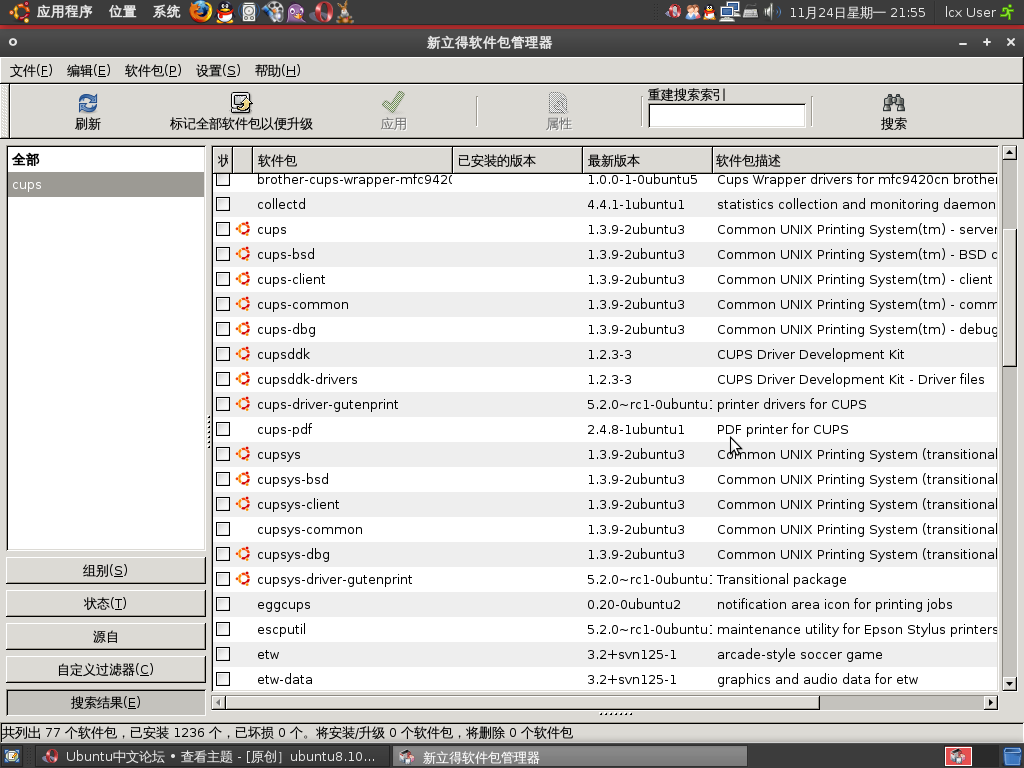1024x768 pixels.
Task: Select the 全部 entry in left filter list
Action: [x=106, y=159]
